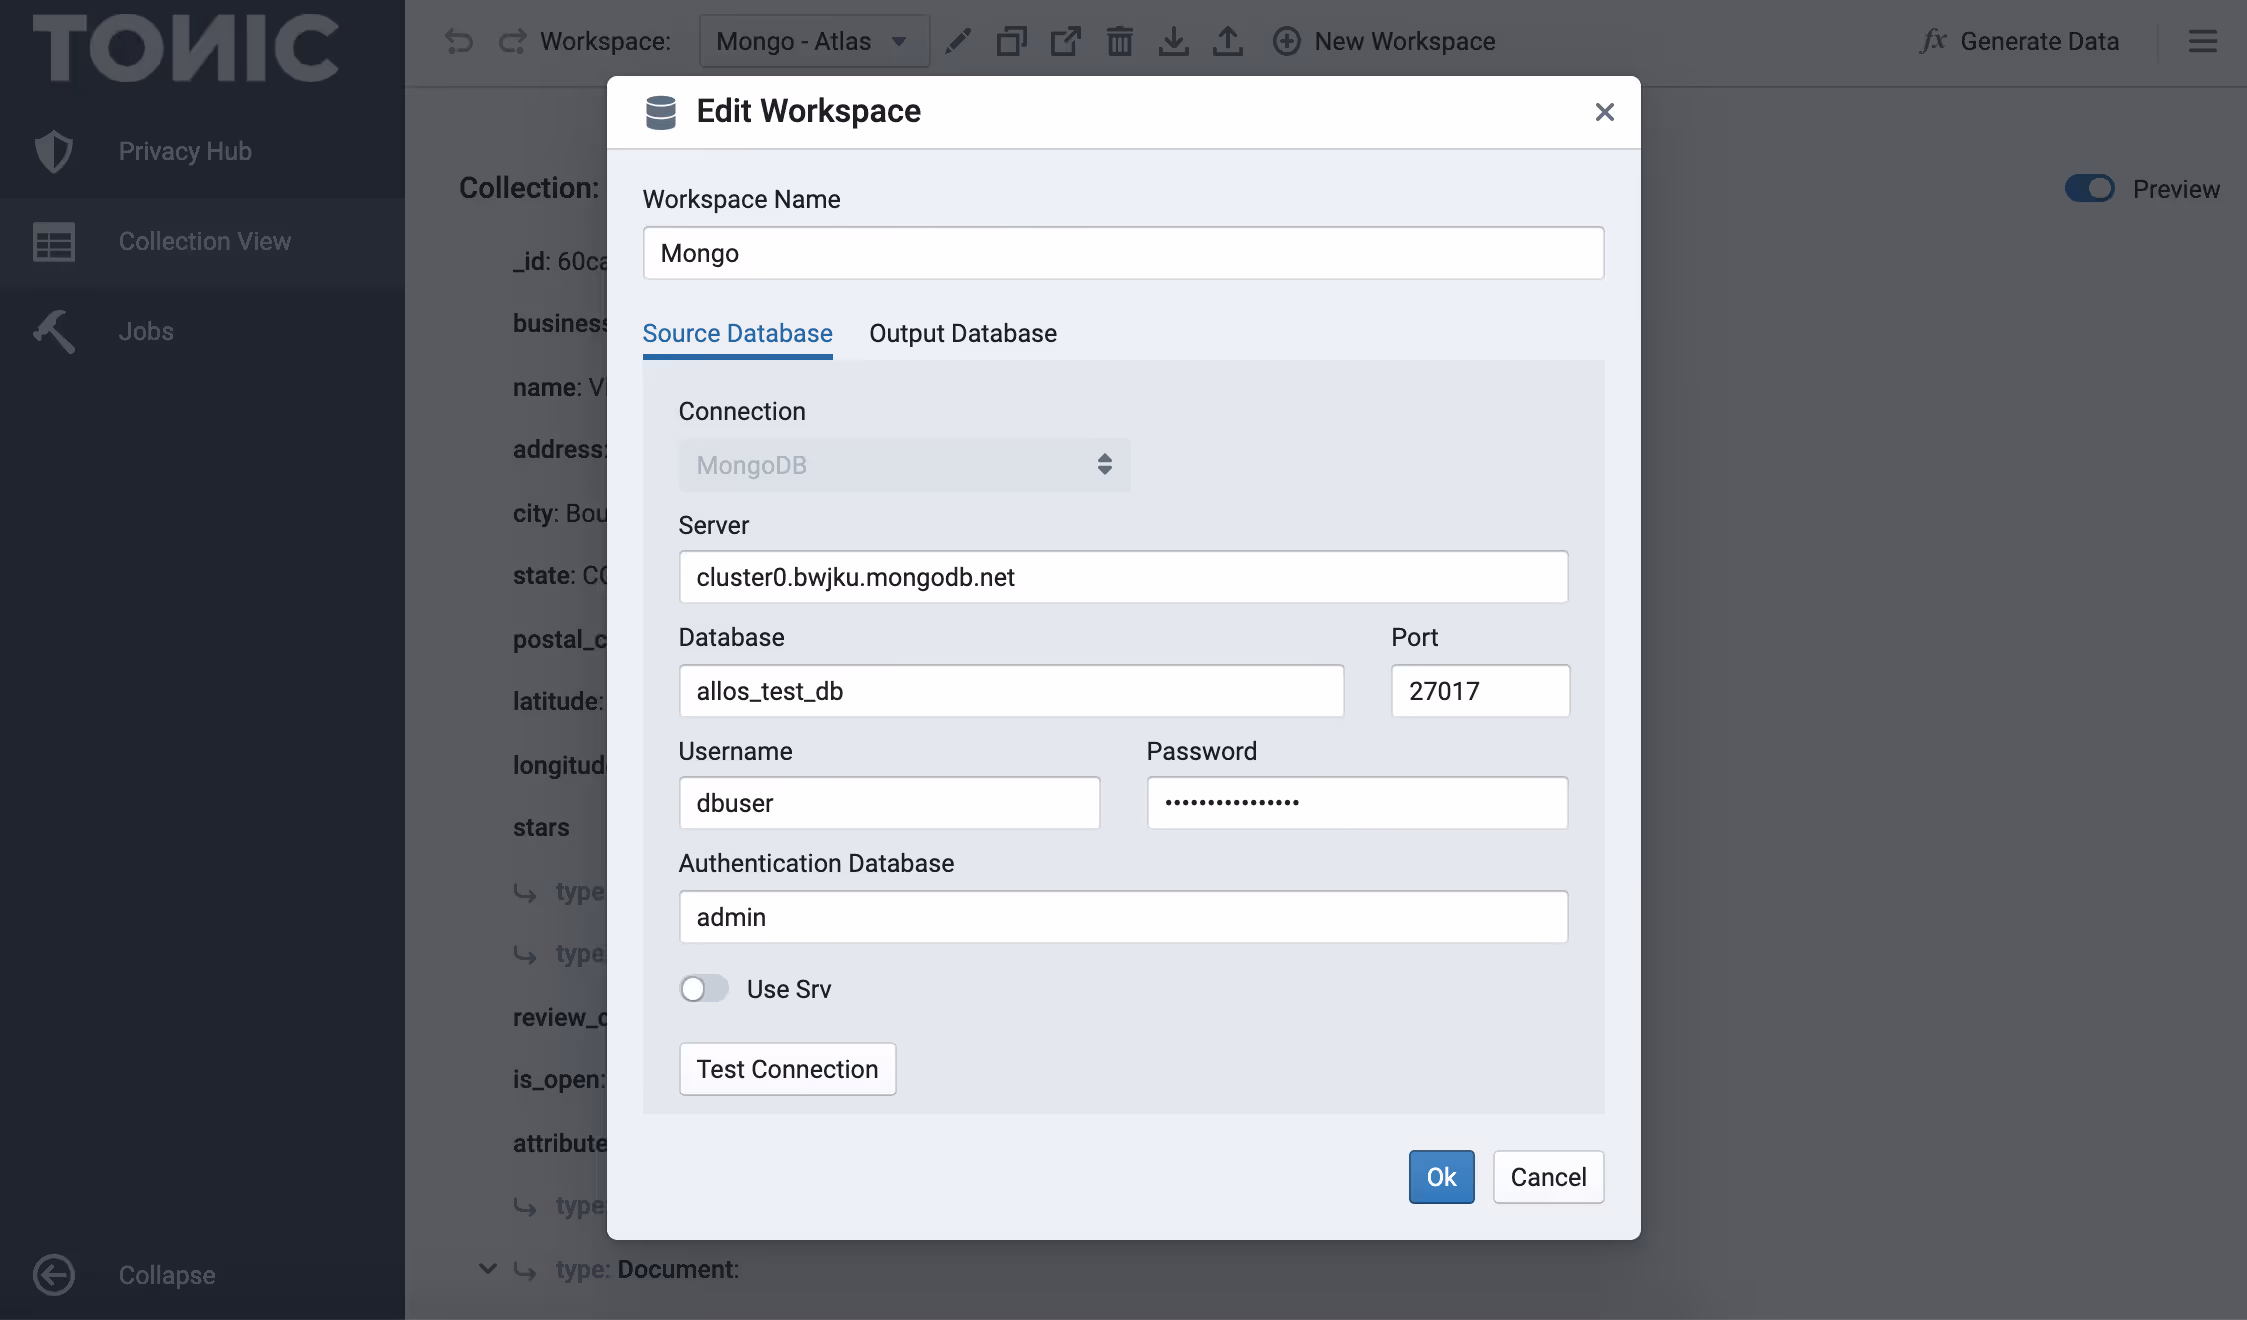This screenshot has width=2247, height=1320.
Task: Close the Edit Workspace dialog
Action: click(x=1604, y=112)
